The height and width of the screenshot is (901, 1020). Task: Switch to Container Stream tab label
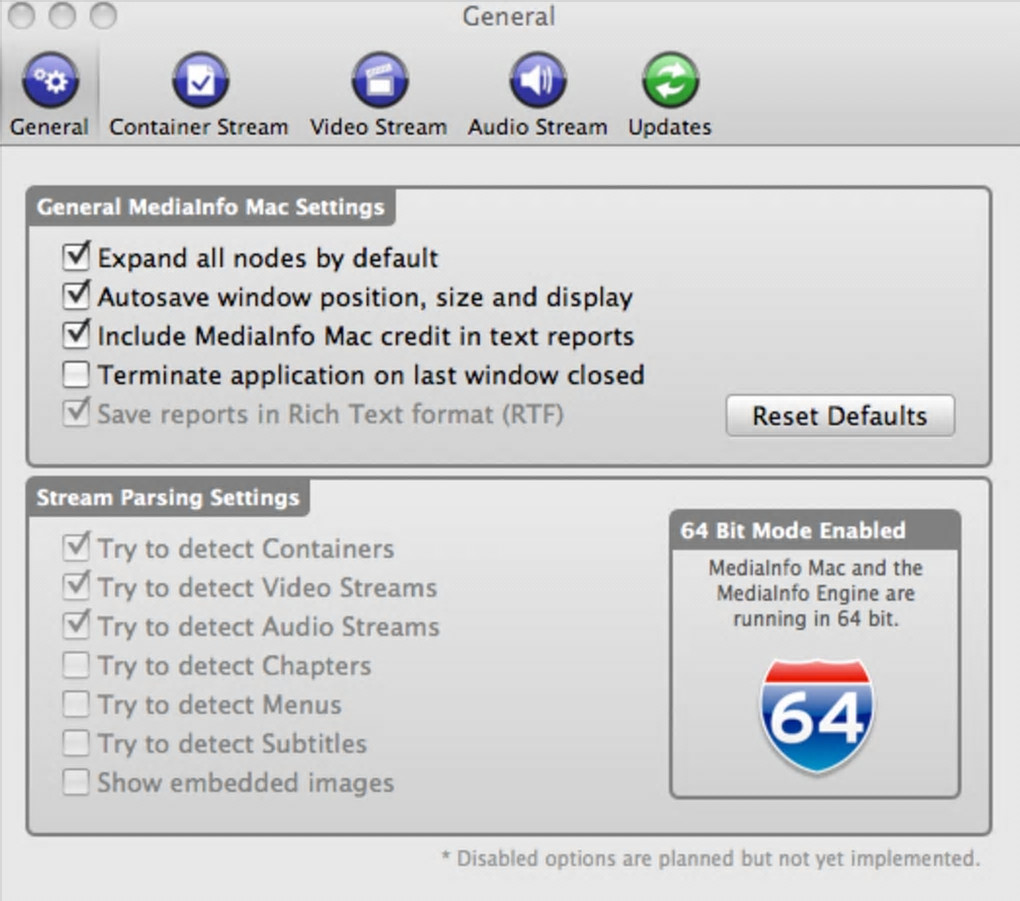[x=198, y=127]
